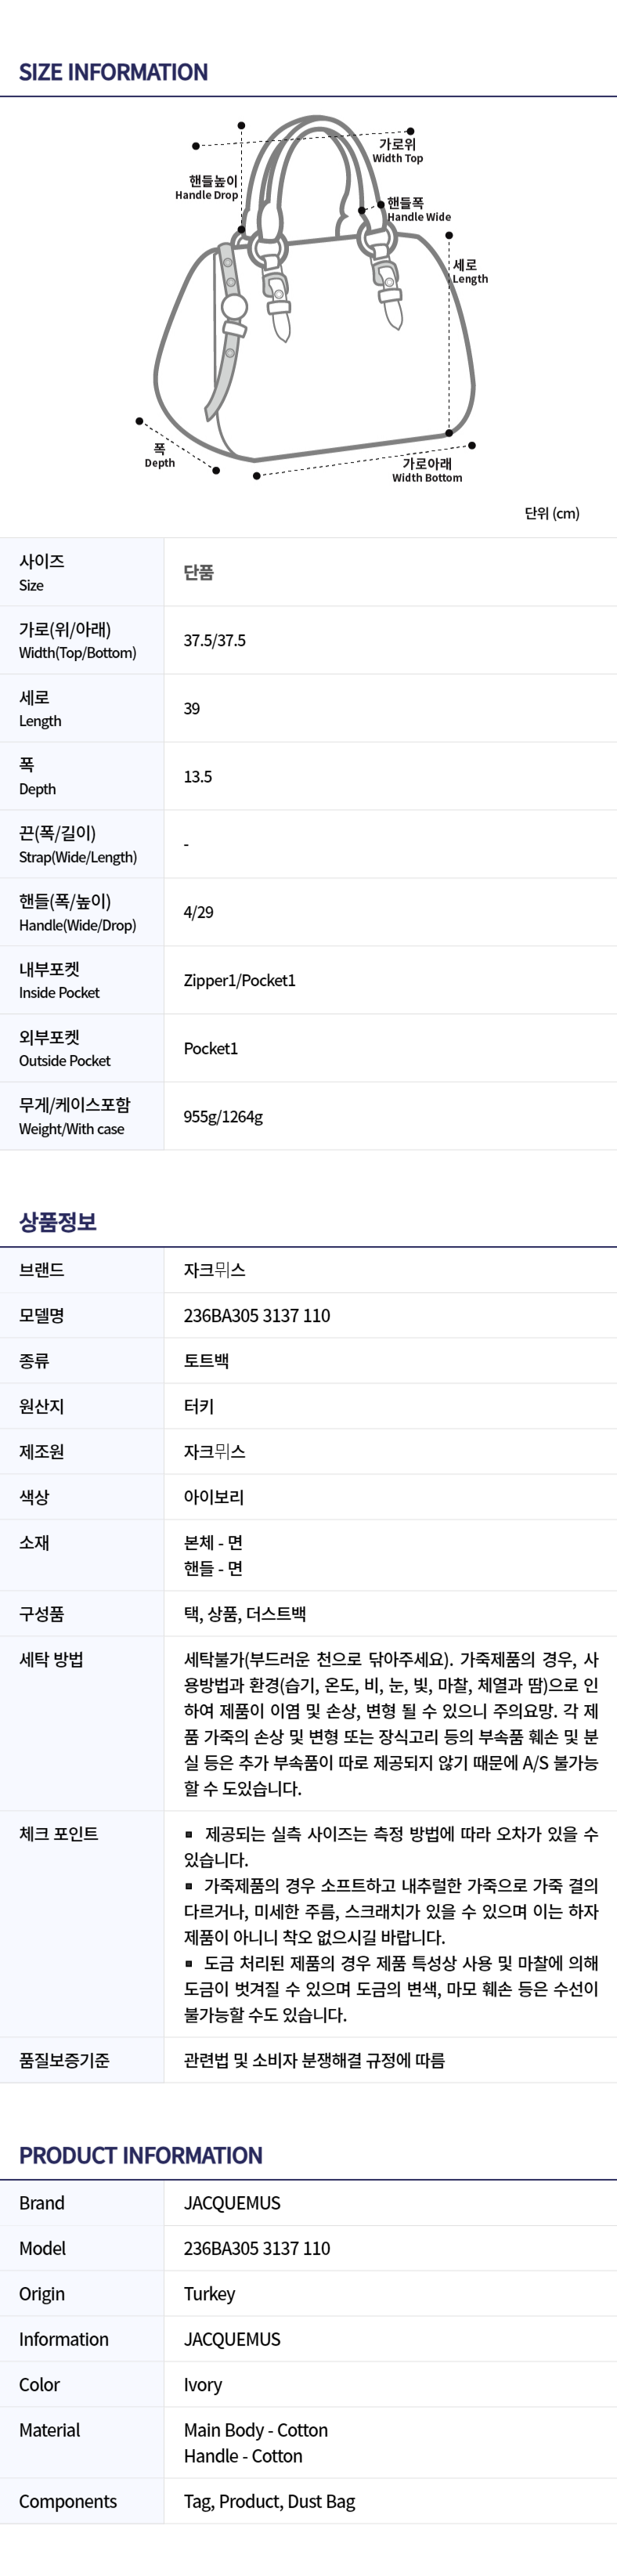Click the Handle Drop label on diagram
The image size is (617, 2576).
[208, 188]
